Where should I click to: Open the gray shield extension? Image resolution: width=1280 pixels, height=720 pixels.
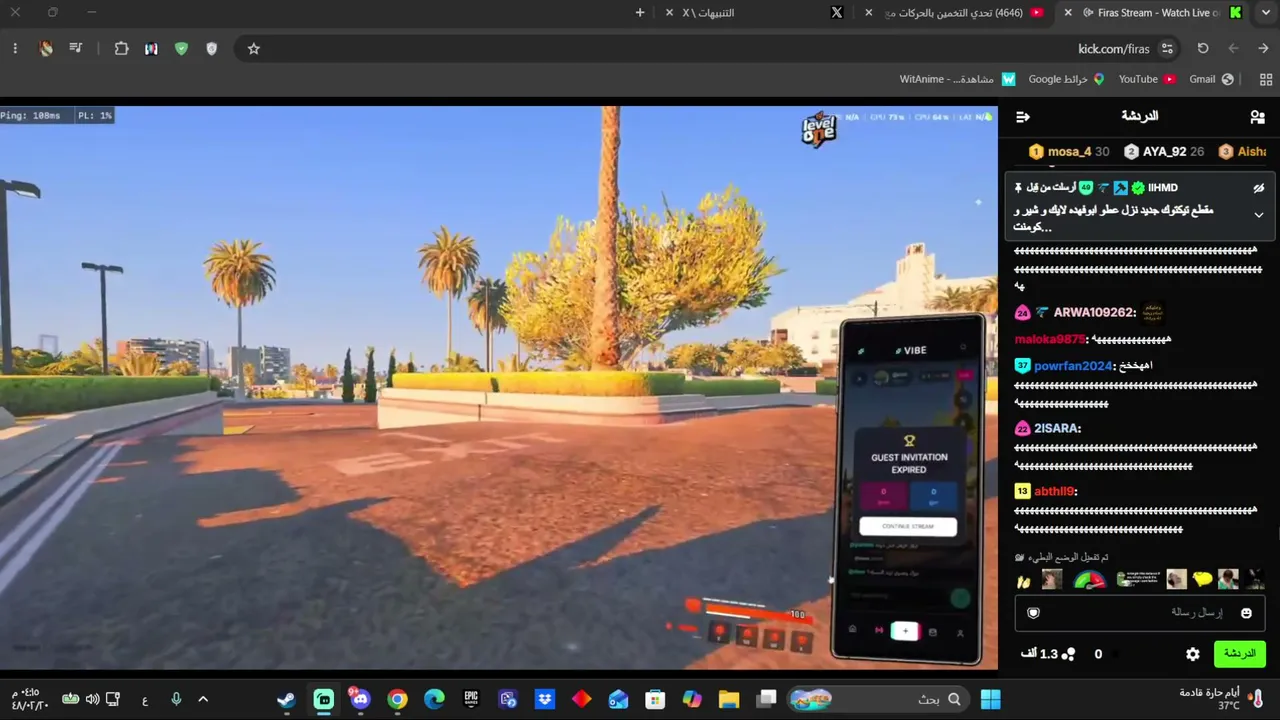(x=212, y=48)
